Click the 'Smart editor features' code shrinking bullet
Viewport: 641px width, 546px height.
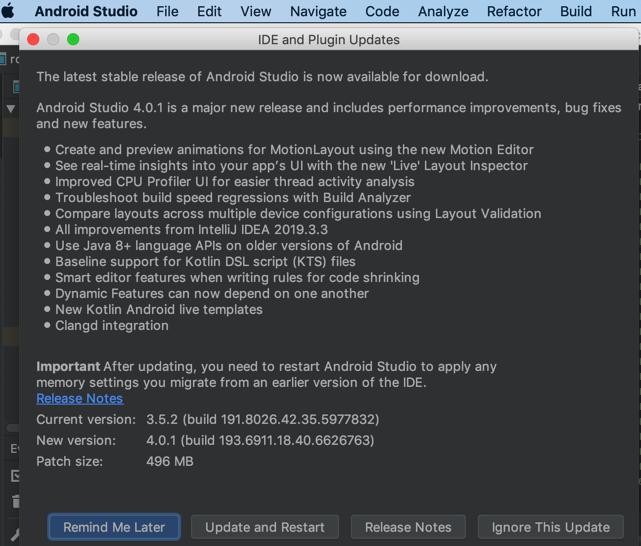[237, 278]
